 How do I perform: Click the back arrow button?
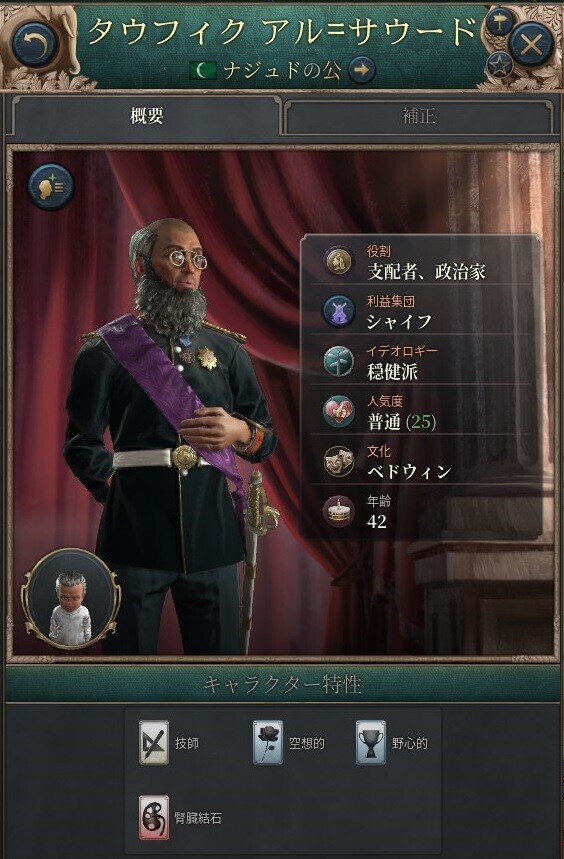[x=36, y=44]
